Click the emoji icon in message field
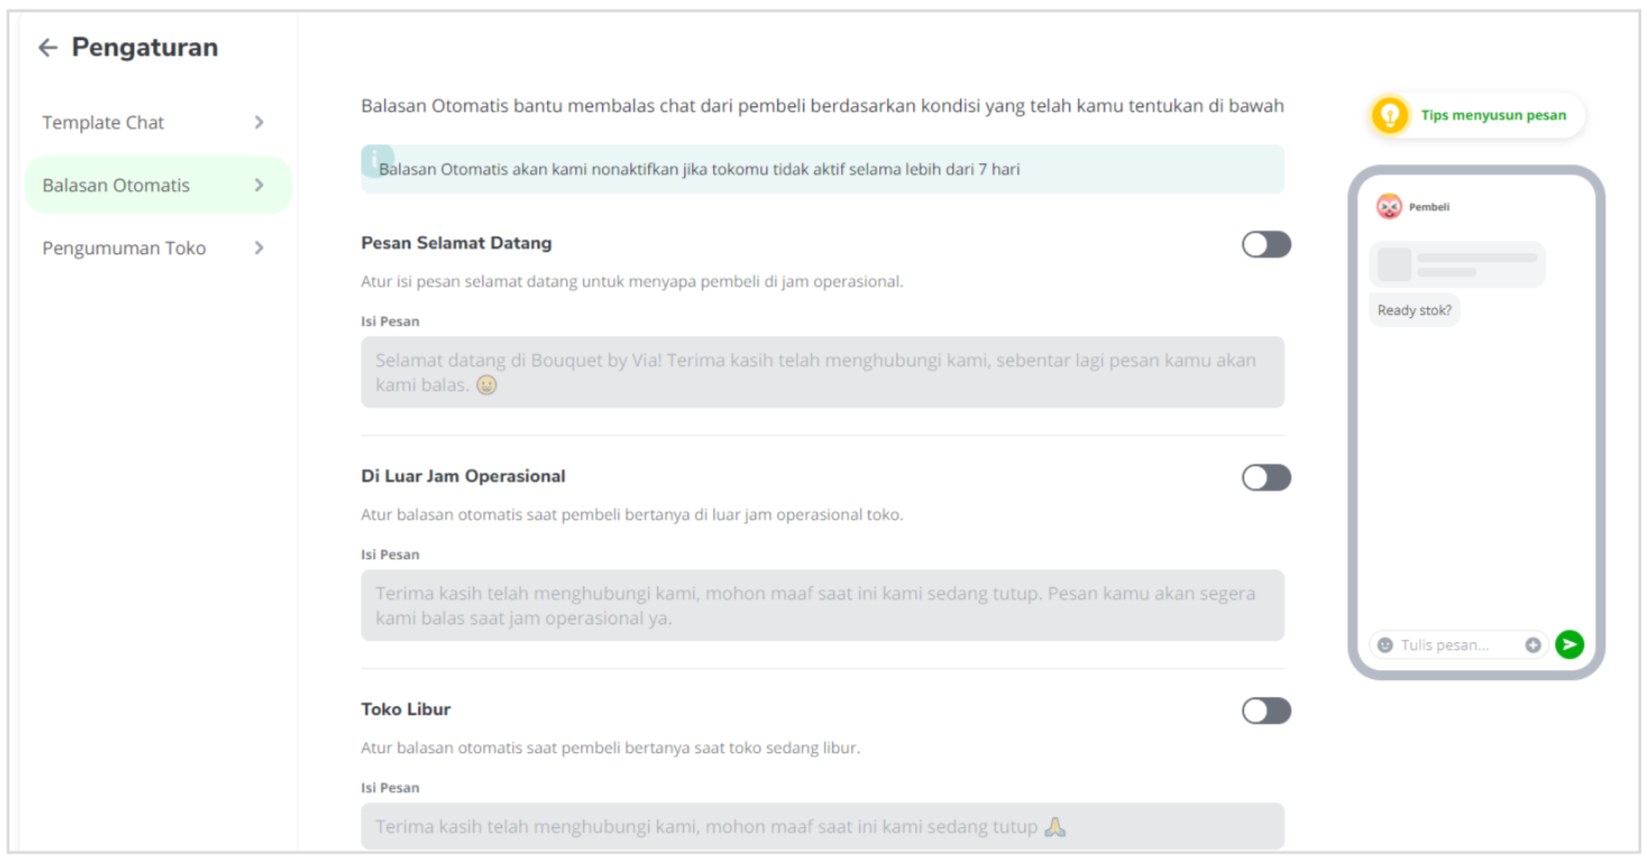This screenshot has height=859, width=1647. (x=1385, y=645)
